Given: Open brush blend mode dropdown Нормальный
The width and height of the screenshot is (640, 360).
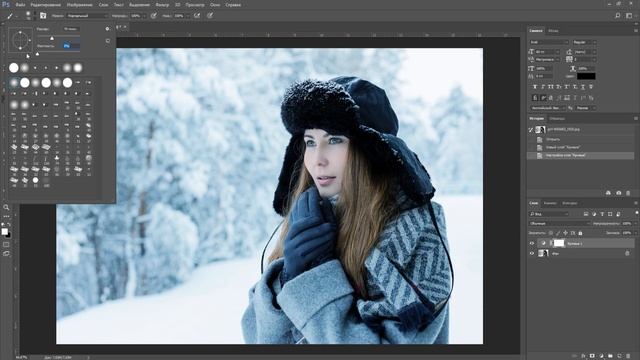Looking at the screenshot, I should tap(87, 16).
